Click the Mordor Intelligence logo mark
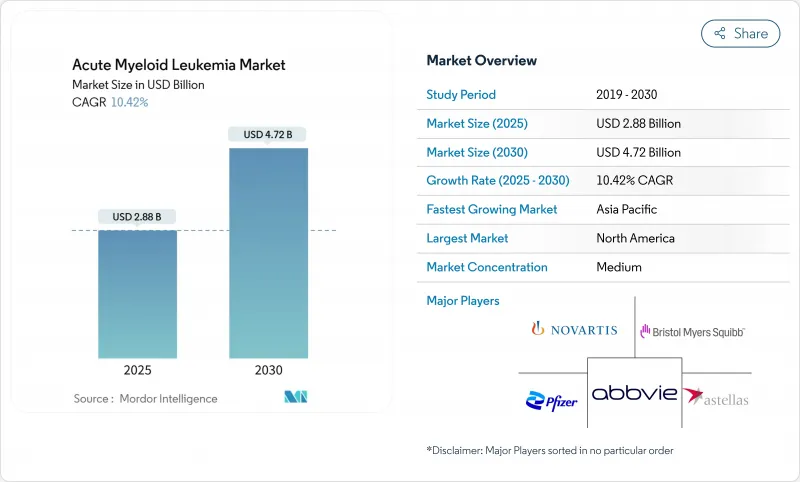The image size is (800, 482). pos(295,397)
